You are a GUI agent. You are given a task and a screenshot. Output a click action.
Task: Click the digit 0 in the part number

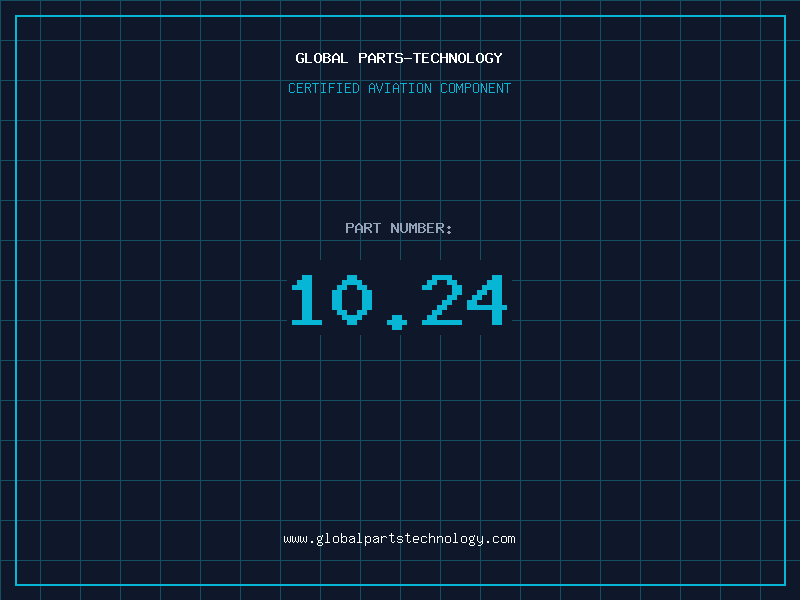click(352, 301)
